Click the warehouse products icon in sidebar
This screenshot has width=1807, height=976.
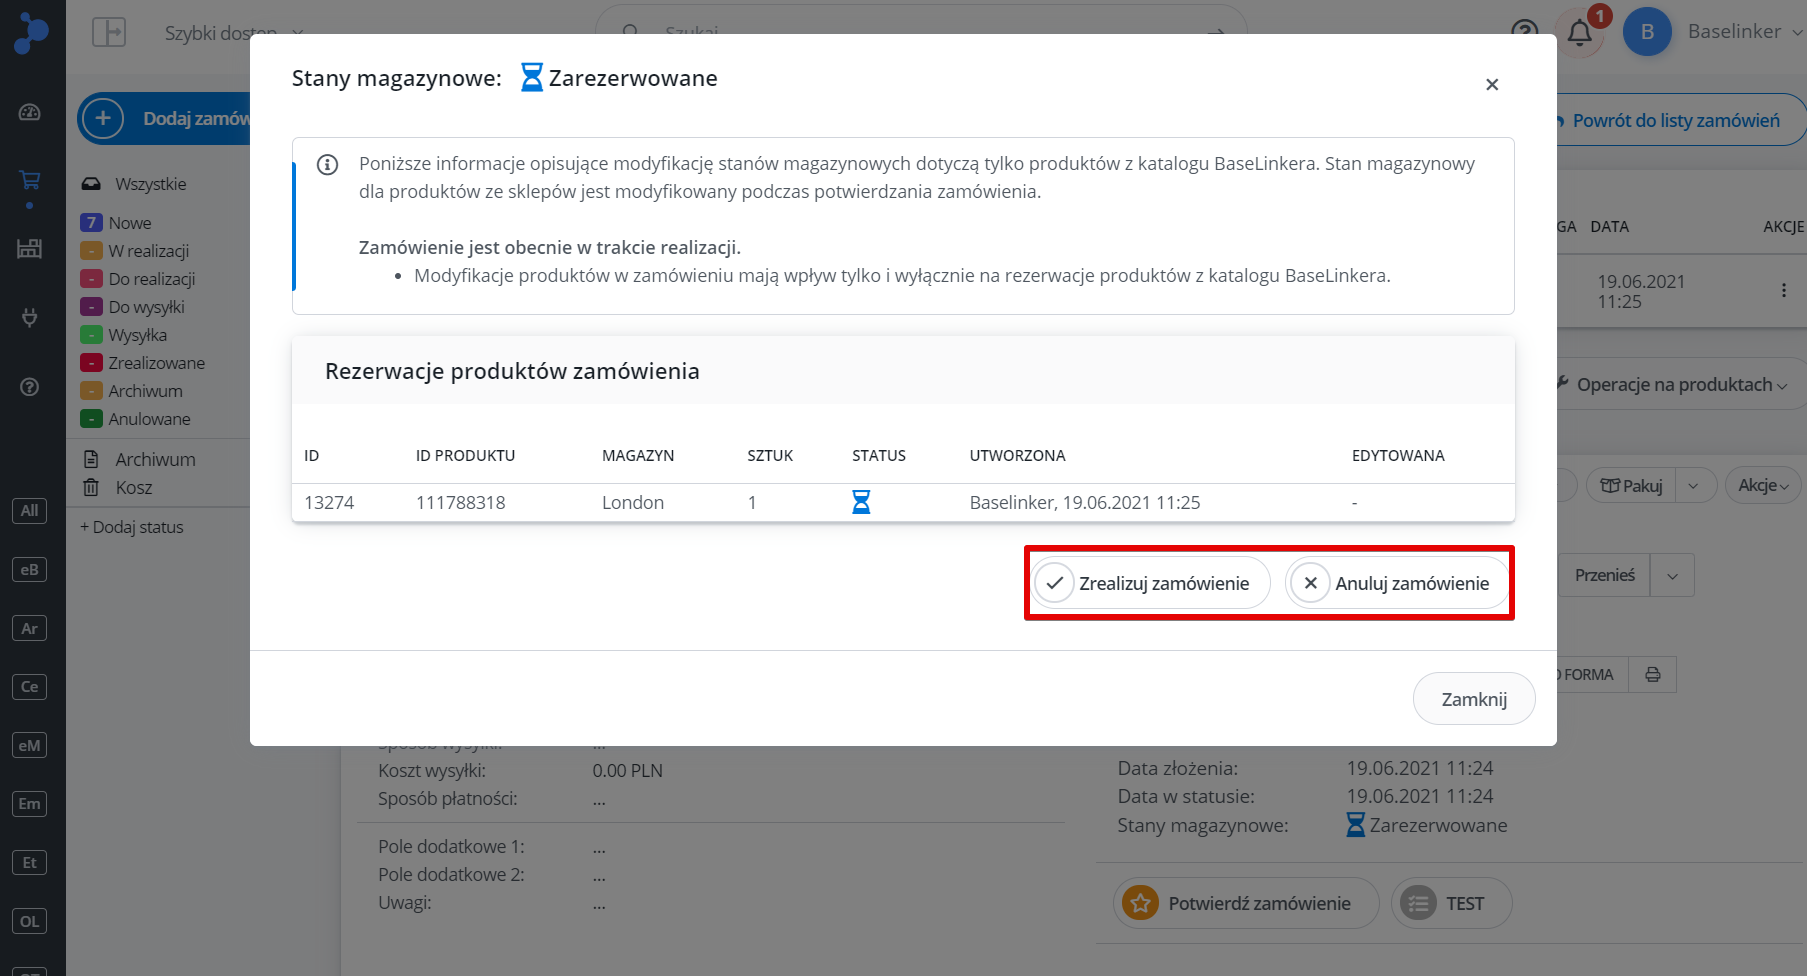click(x=30, y=249)
